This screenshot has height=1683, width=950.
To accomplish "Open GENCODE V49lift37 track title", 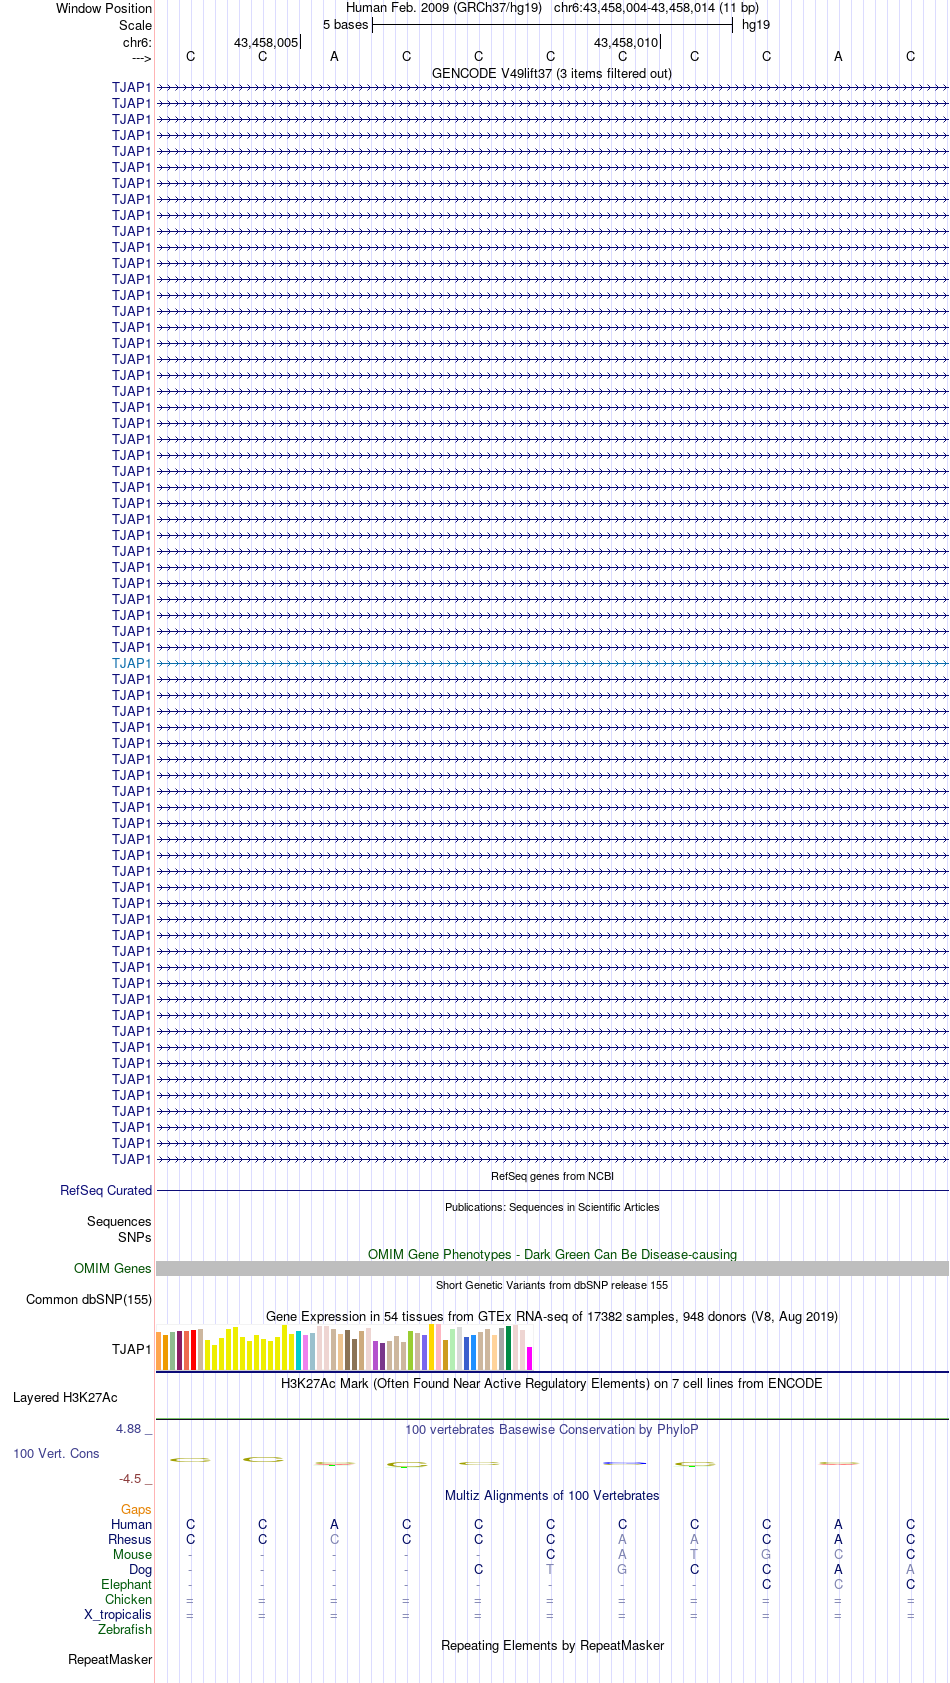I will point(552,74).
